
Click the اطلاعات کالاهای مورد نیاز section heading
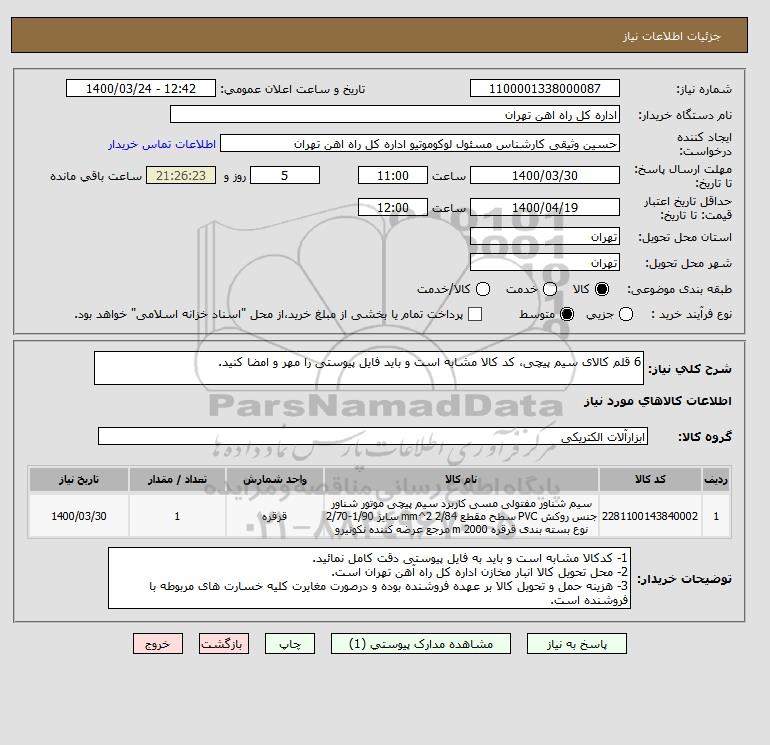click(x=658, y=401)
